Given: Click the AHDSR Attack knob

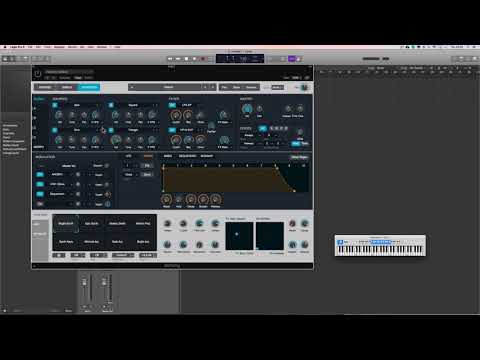Looking at the screenshot, I should point(166,199).
